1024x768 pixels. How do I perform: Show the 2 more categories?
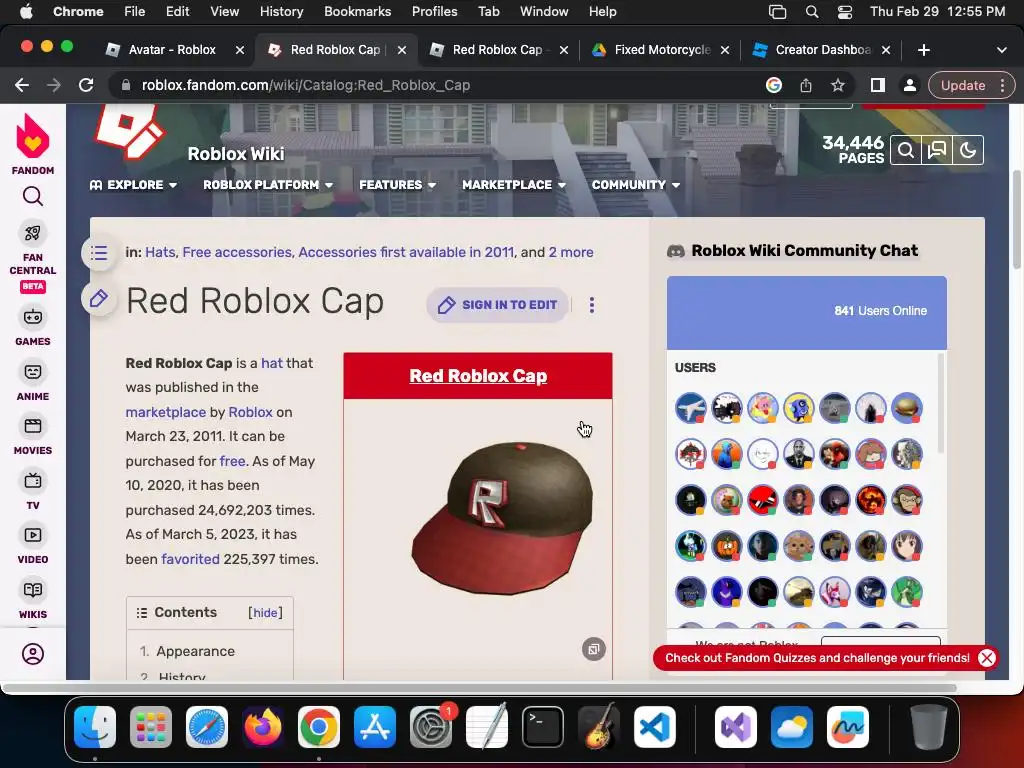coord(571,252)
